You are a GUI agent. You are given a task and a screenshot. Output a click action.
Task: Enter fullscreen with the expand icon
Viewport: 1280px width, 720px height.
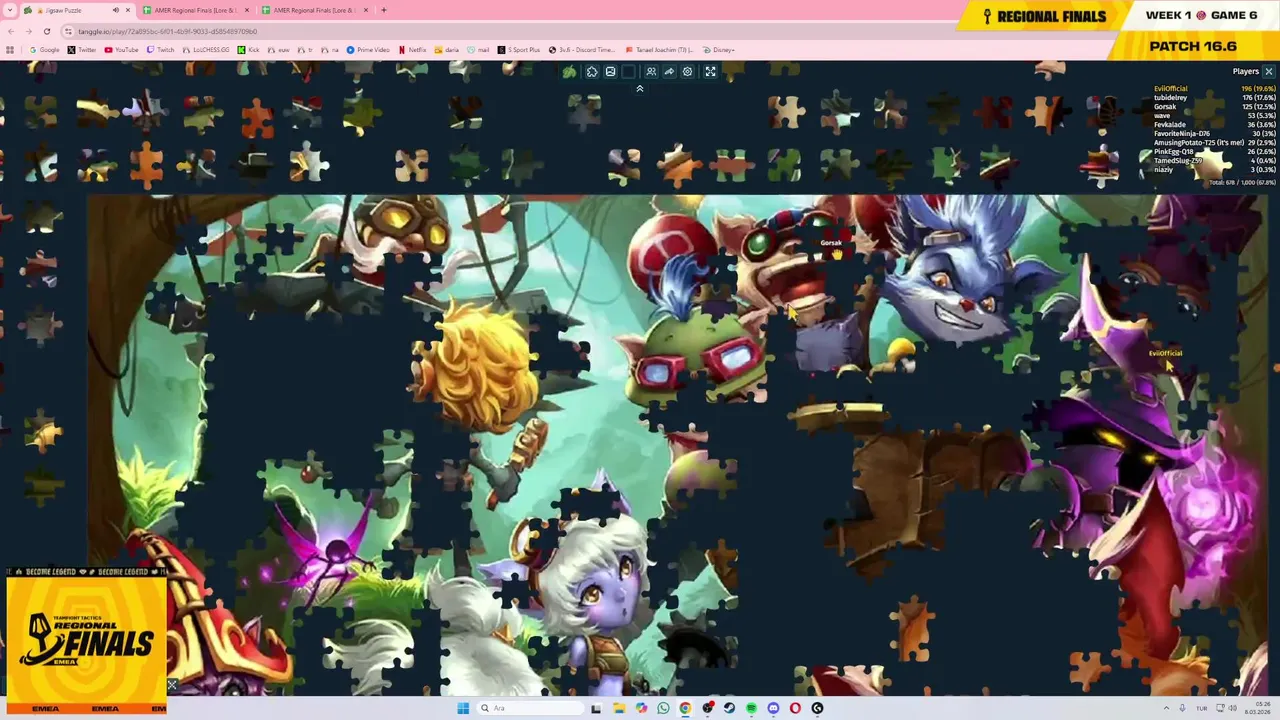710,72
